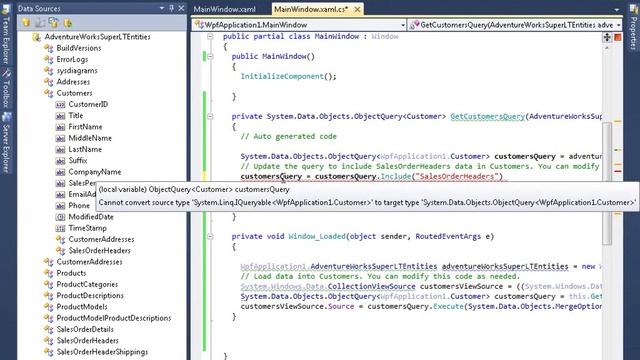Click the code editor vertical scrollbar thumb
This screenshot has width=640, height=360.
pyautogui.click(x=607, y=184)
